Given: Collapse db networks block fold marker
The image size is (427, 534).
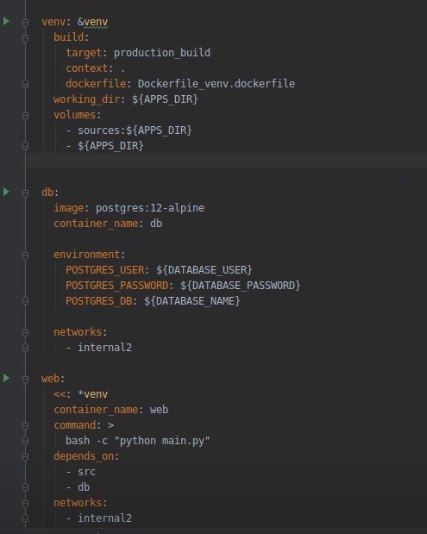Looking at the screenshot, I should click(x=25, y=332).
